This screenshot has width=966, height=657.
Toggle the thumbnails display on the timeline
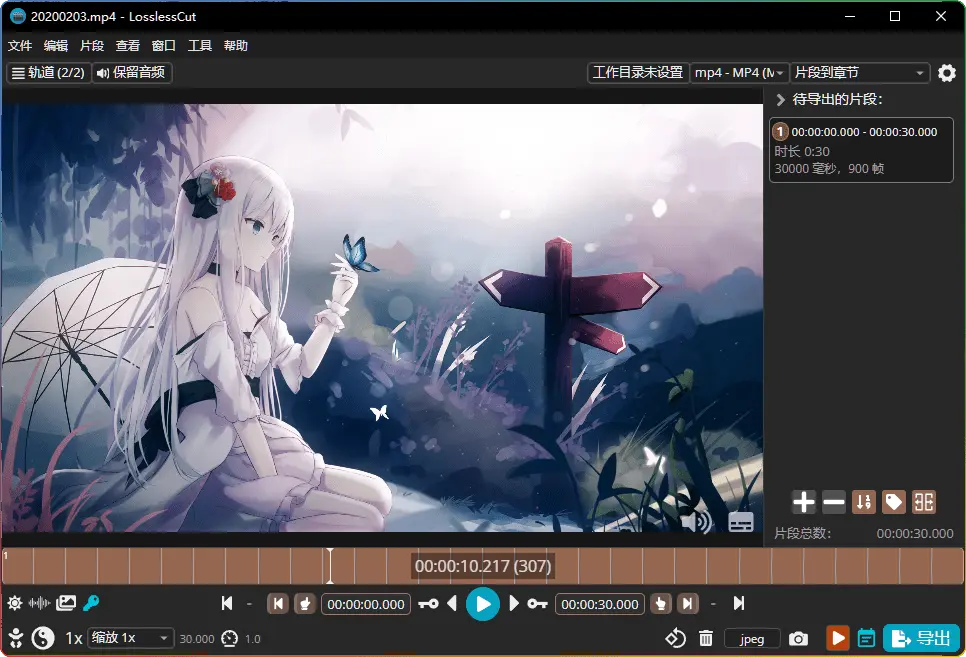66,603
